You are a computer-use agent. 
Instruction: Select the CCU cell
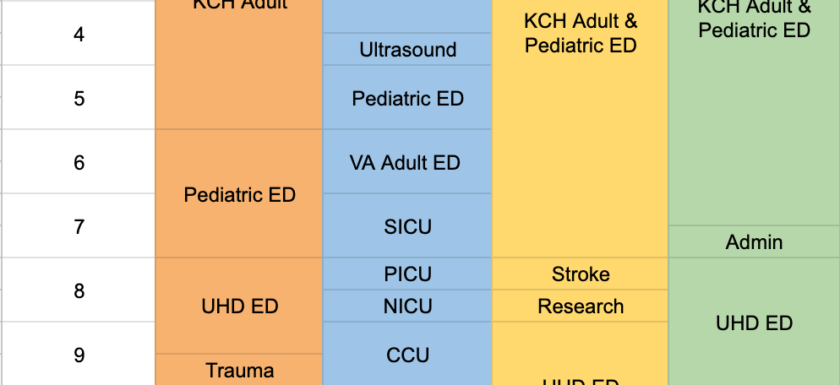click(x=407, y=353)
